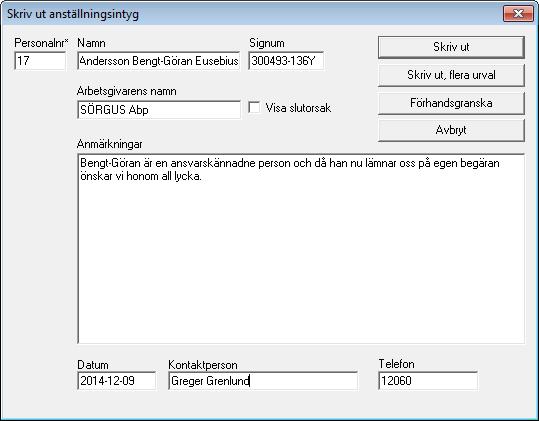The width and height of the screenshot is (539, 421).
Task: Click the Namn field with Andersson Bengt-Göran
Action: tap(158, 61)
